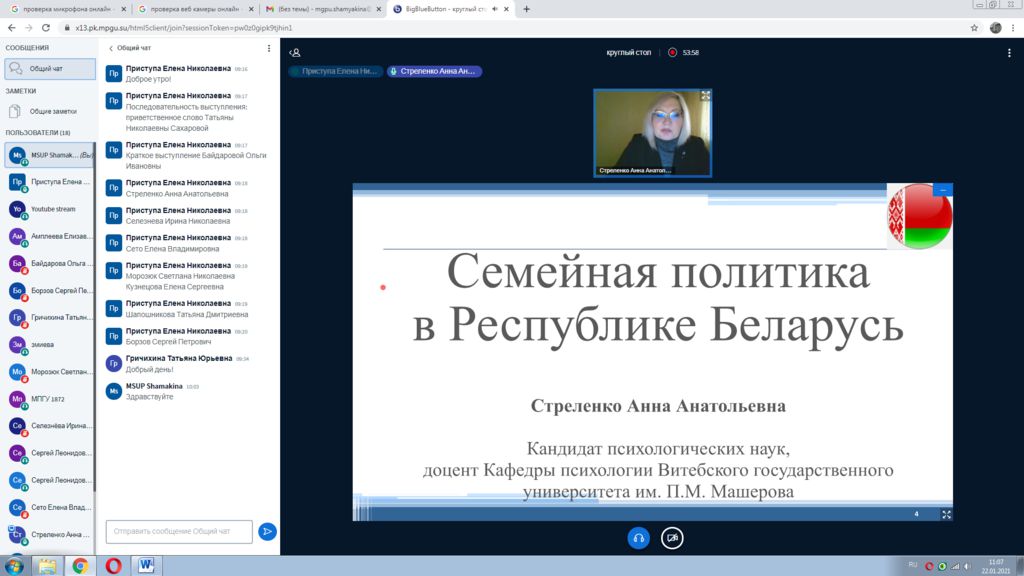Click the audio headphones button

tap(638, 538)
